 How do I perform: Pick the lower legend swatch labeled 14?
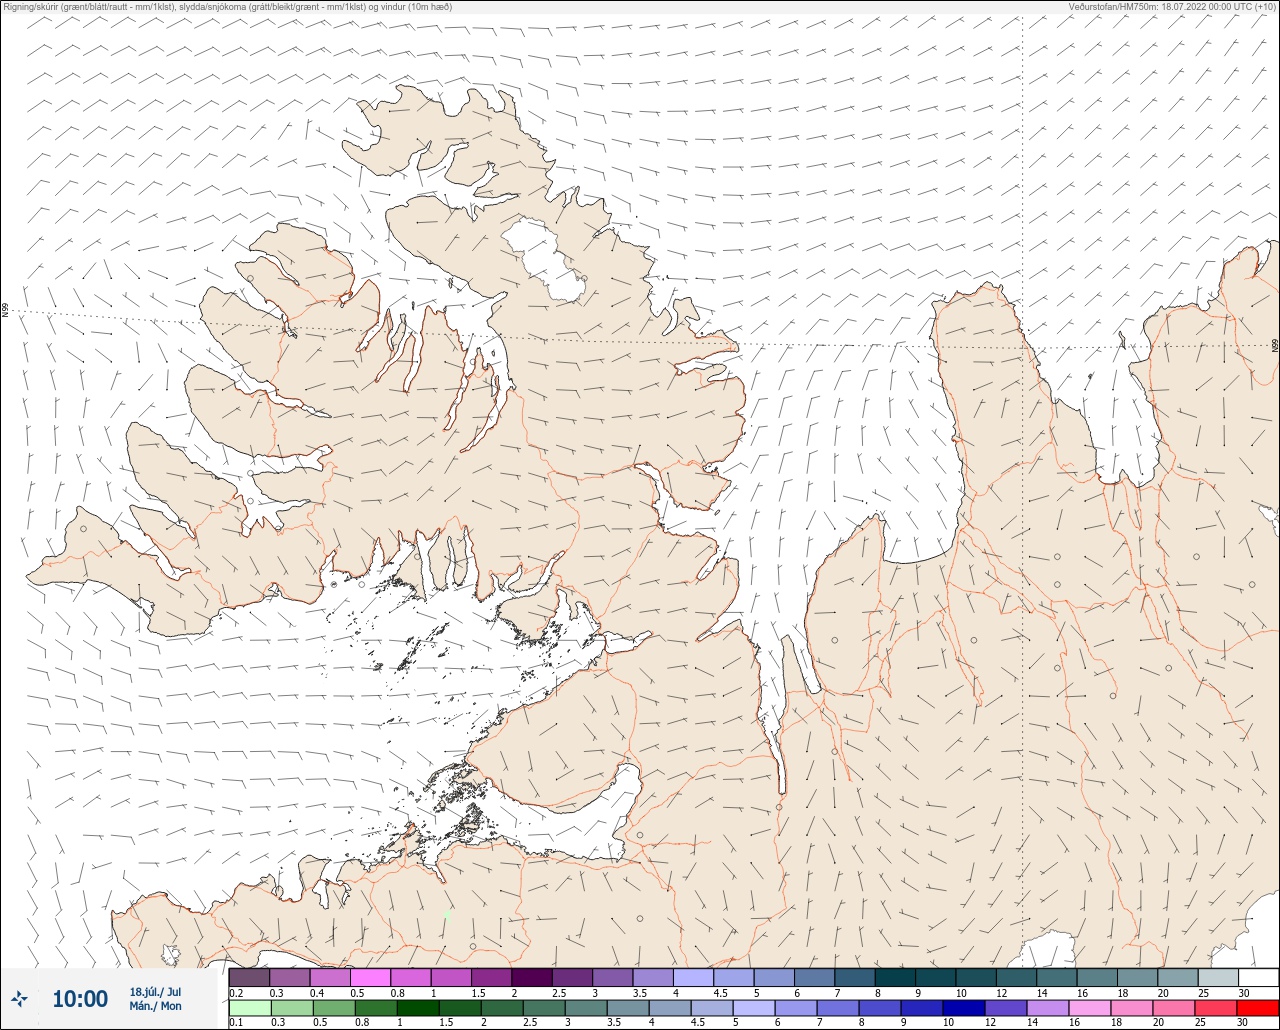tap(1048, 1008)
